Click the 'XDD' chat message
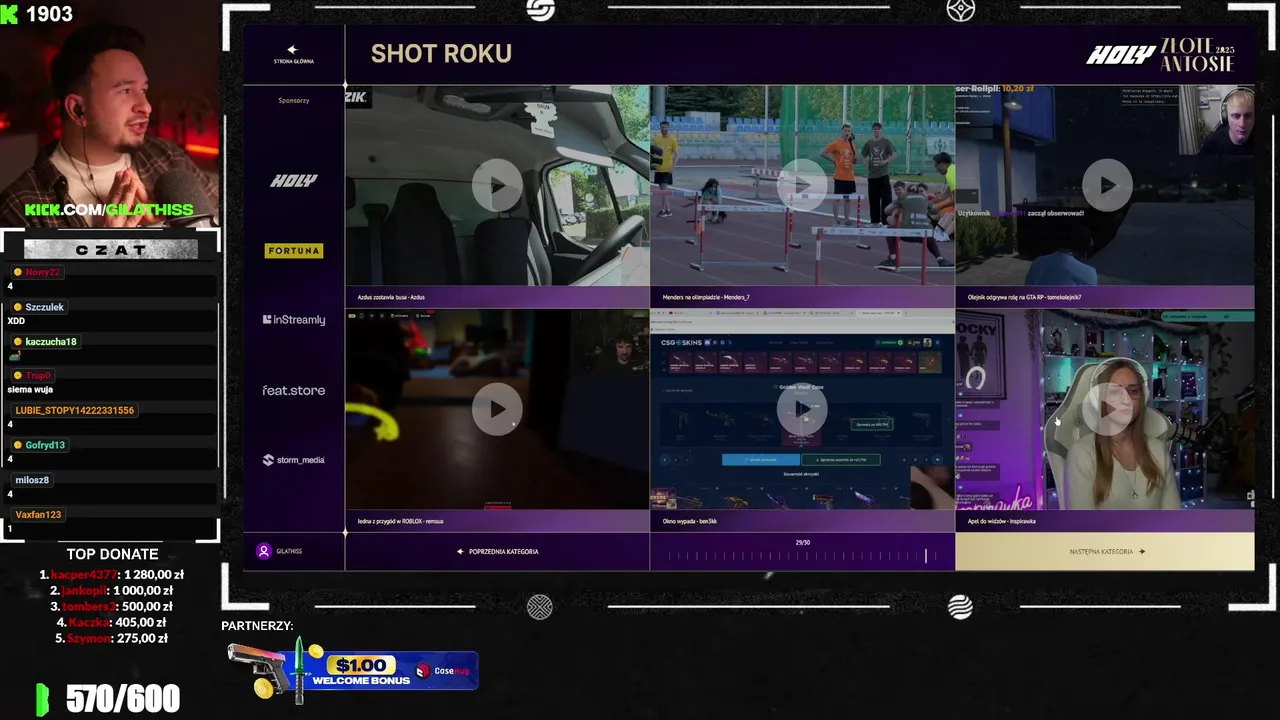The height and width of the screenshot is (720, 1280). 16,321
